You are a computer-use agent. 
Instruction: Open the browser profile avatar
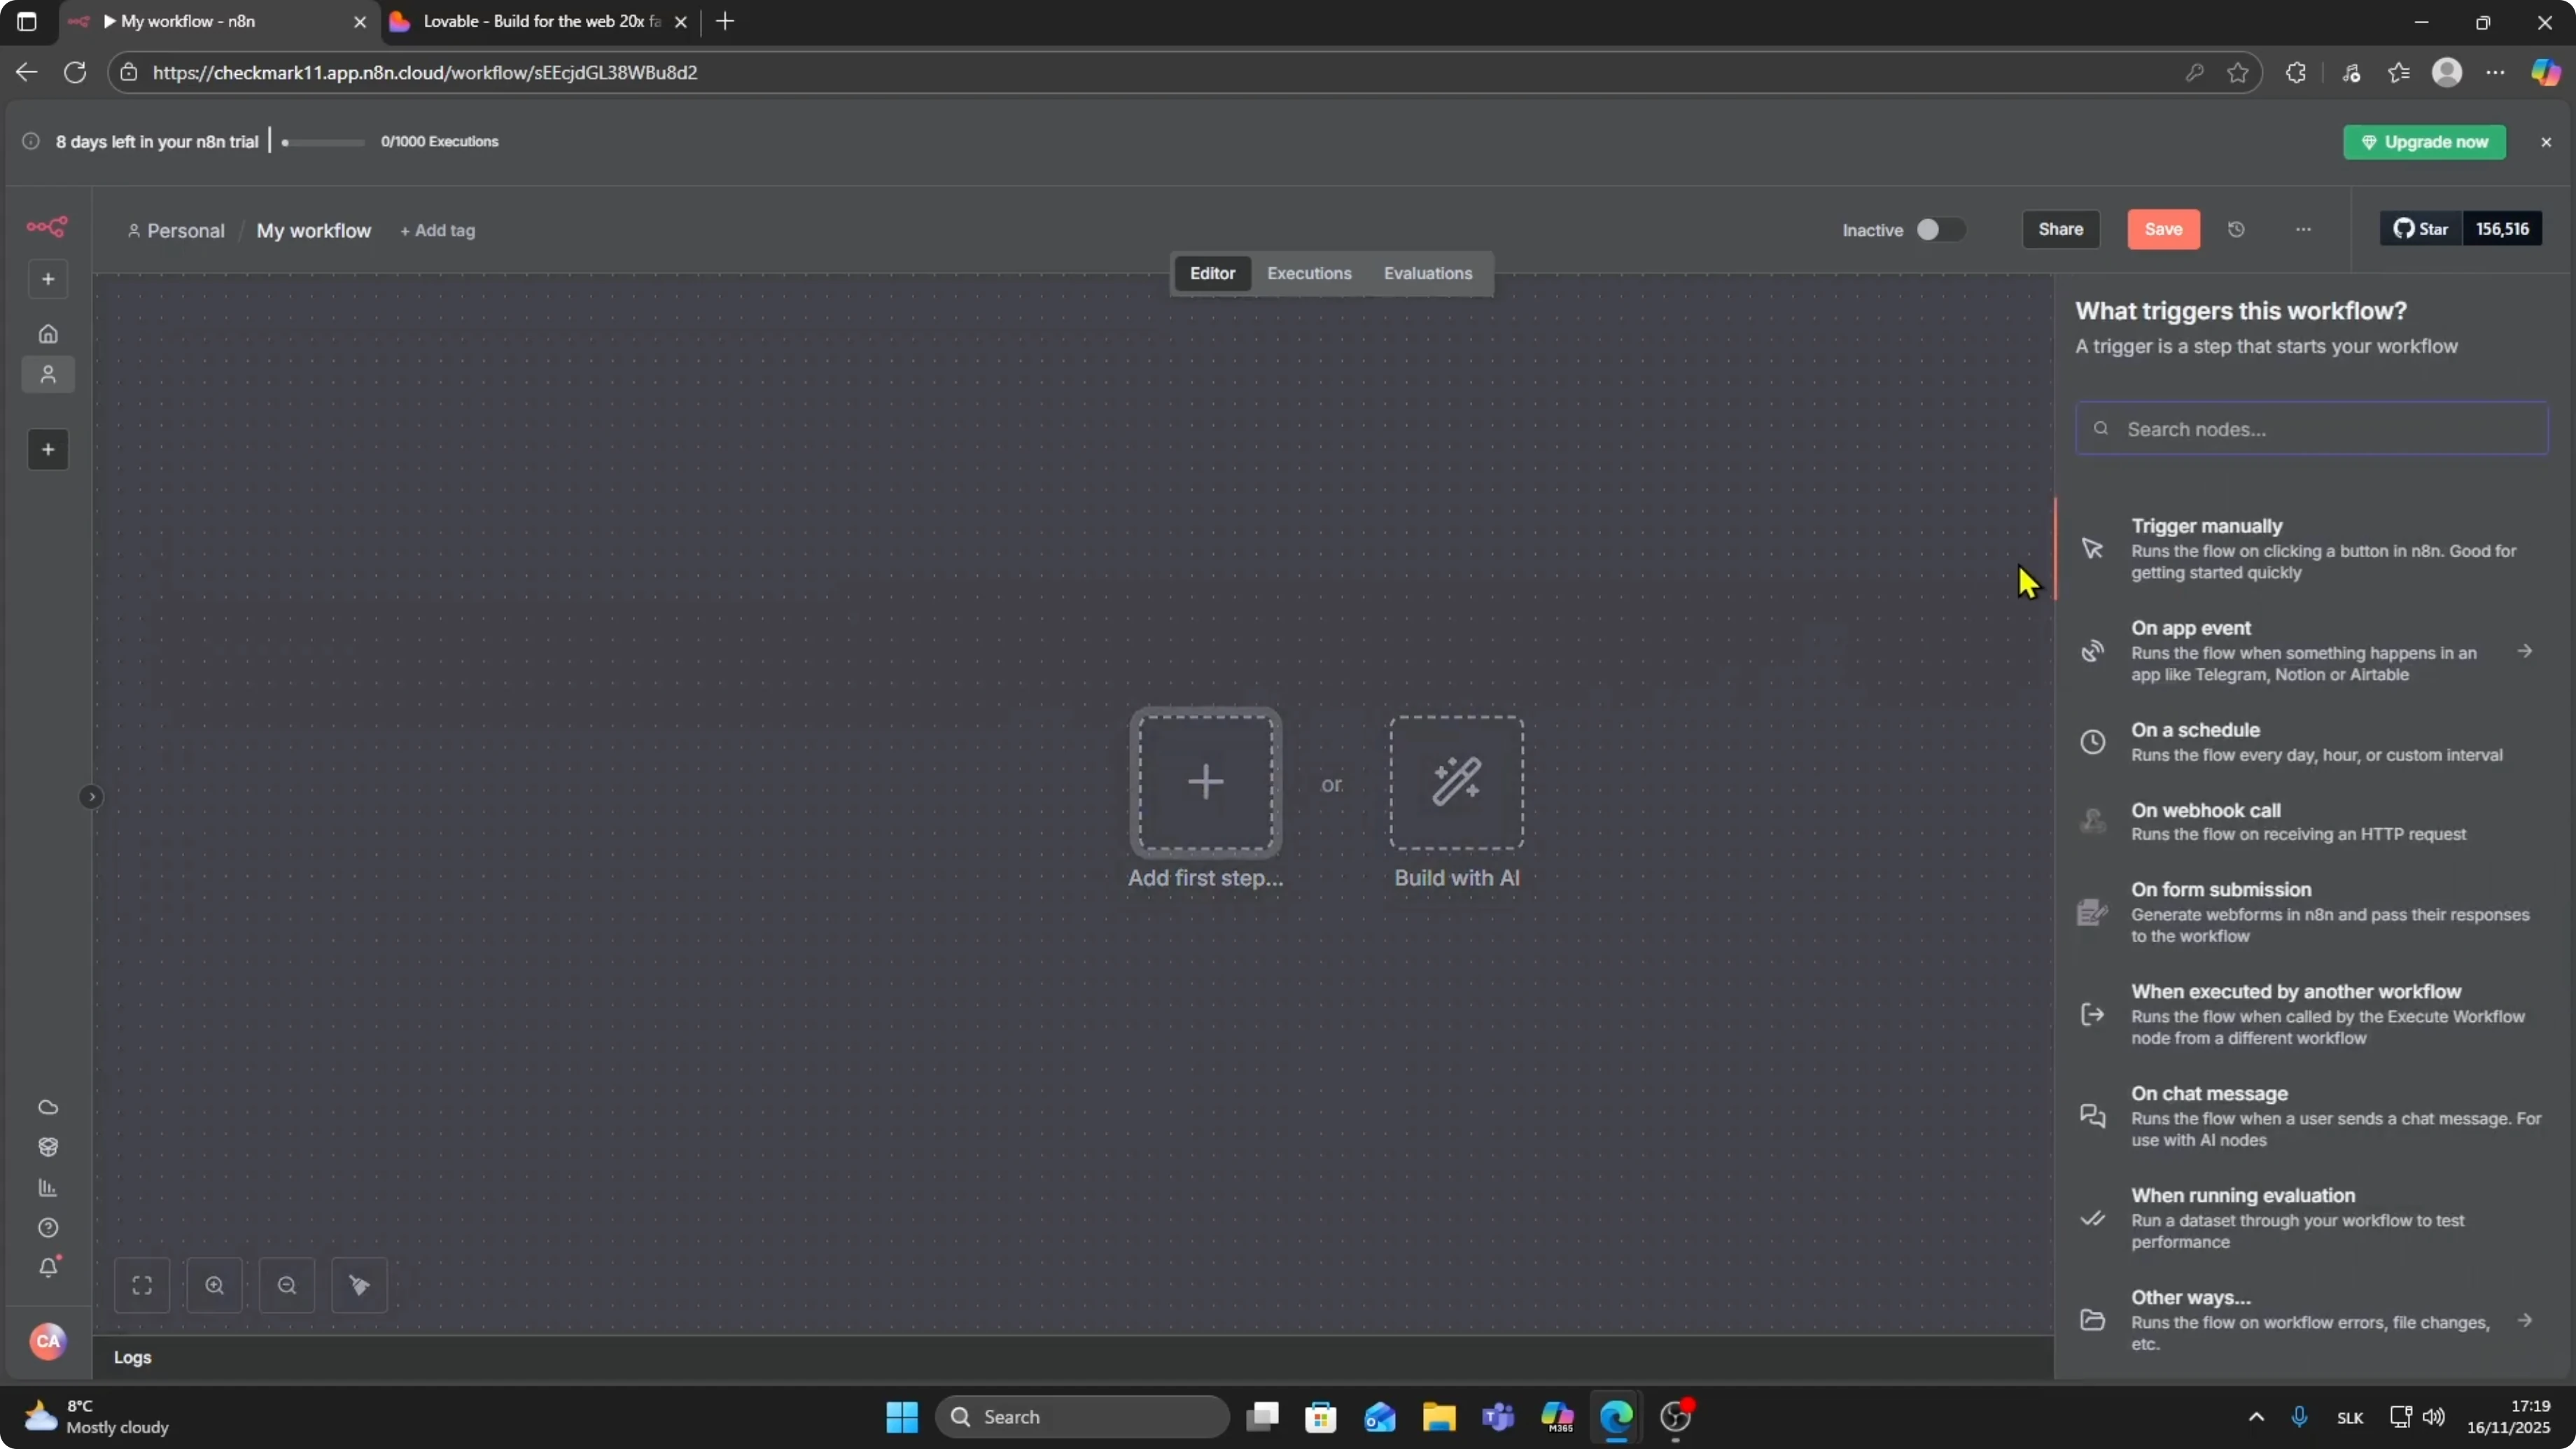pyautogui.click(x=2447, y=72)
